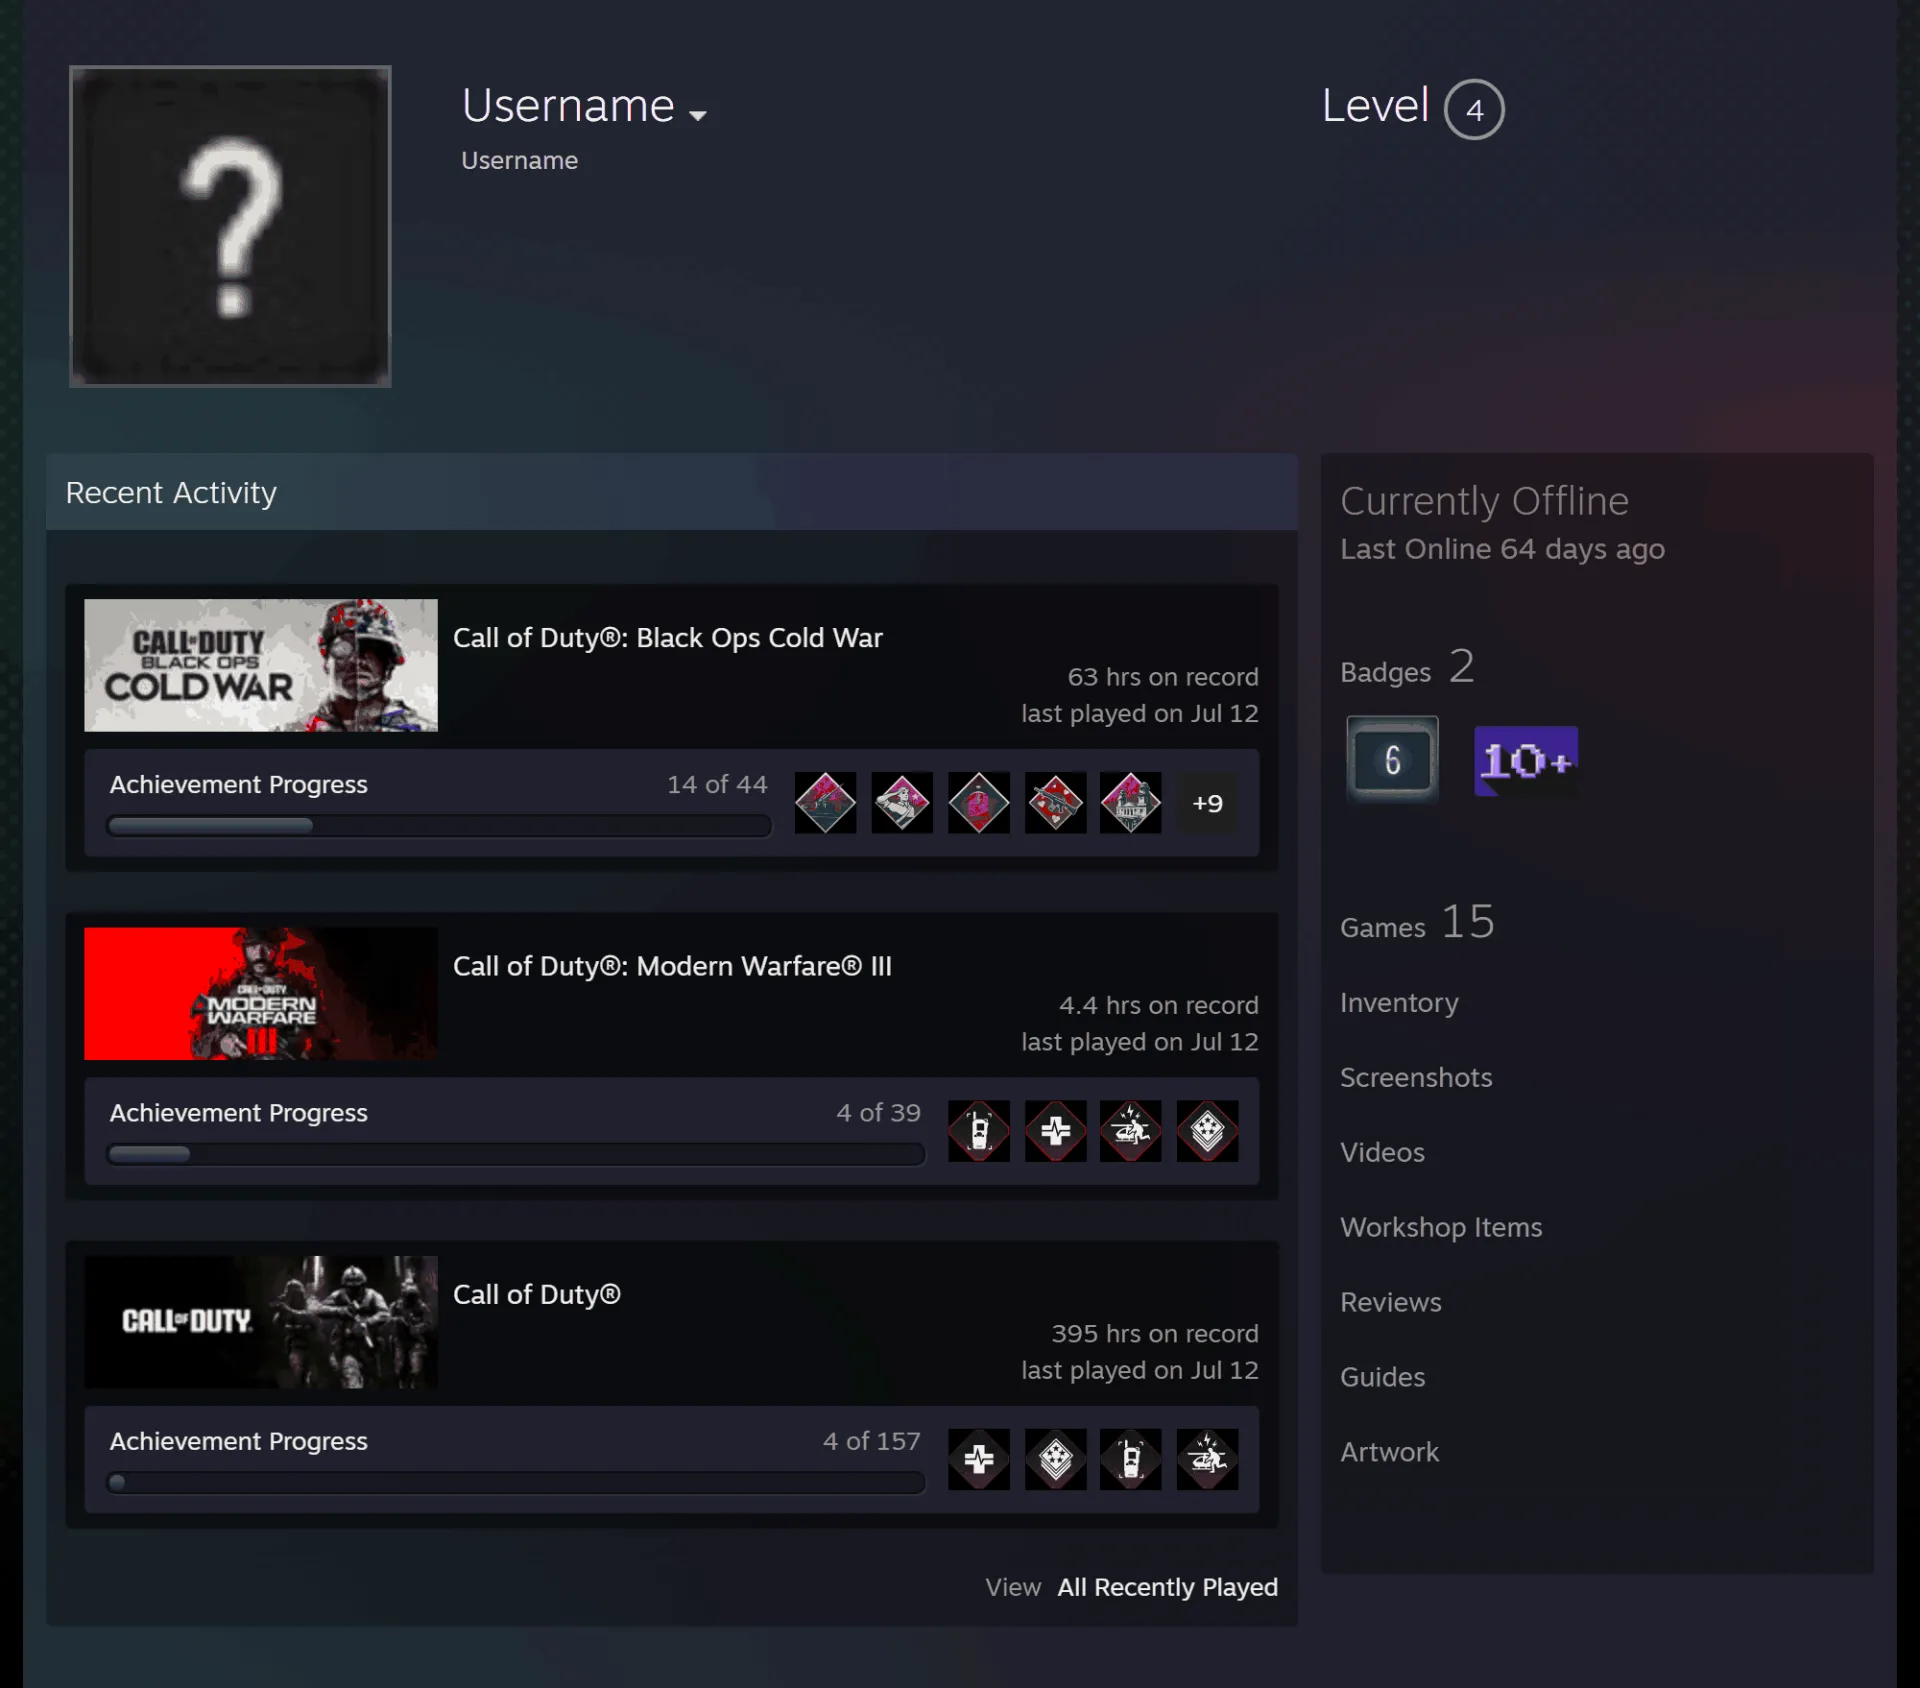Image resolution: width=1920 pixels, height=1688 pixels.
Task: Show the +9 more Cold War achievements
Action: pyautogui.click(x=1208, y=803)
